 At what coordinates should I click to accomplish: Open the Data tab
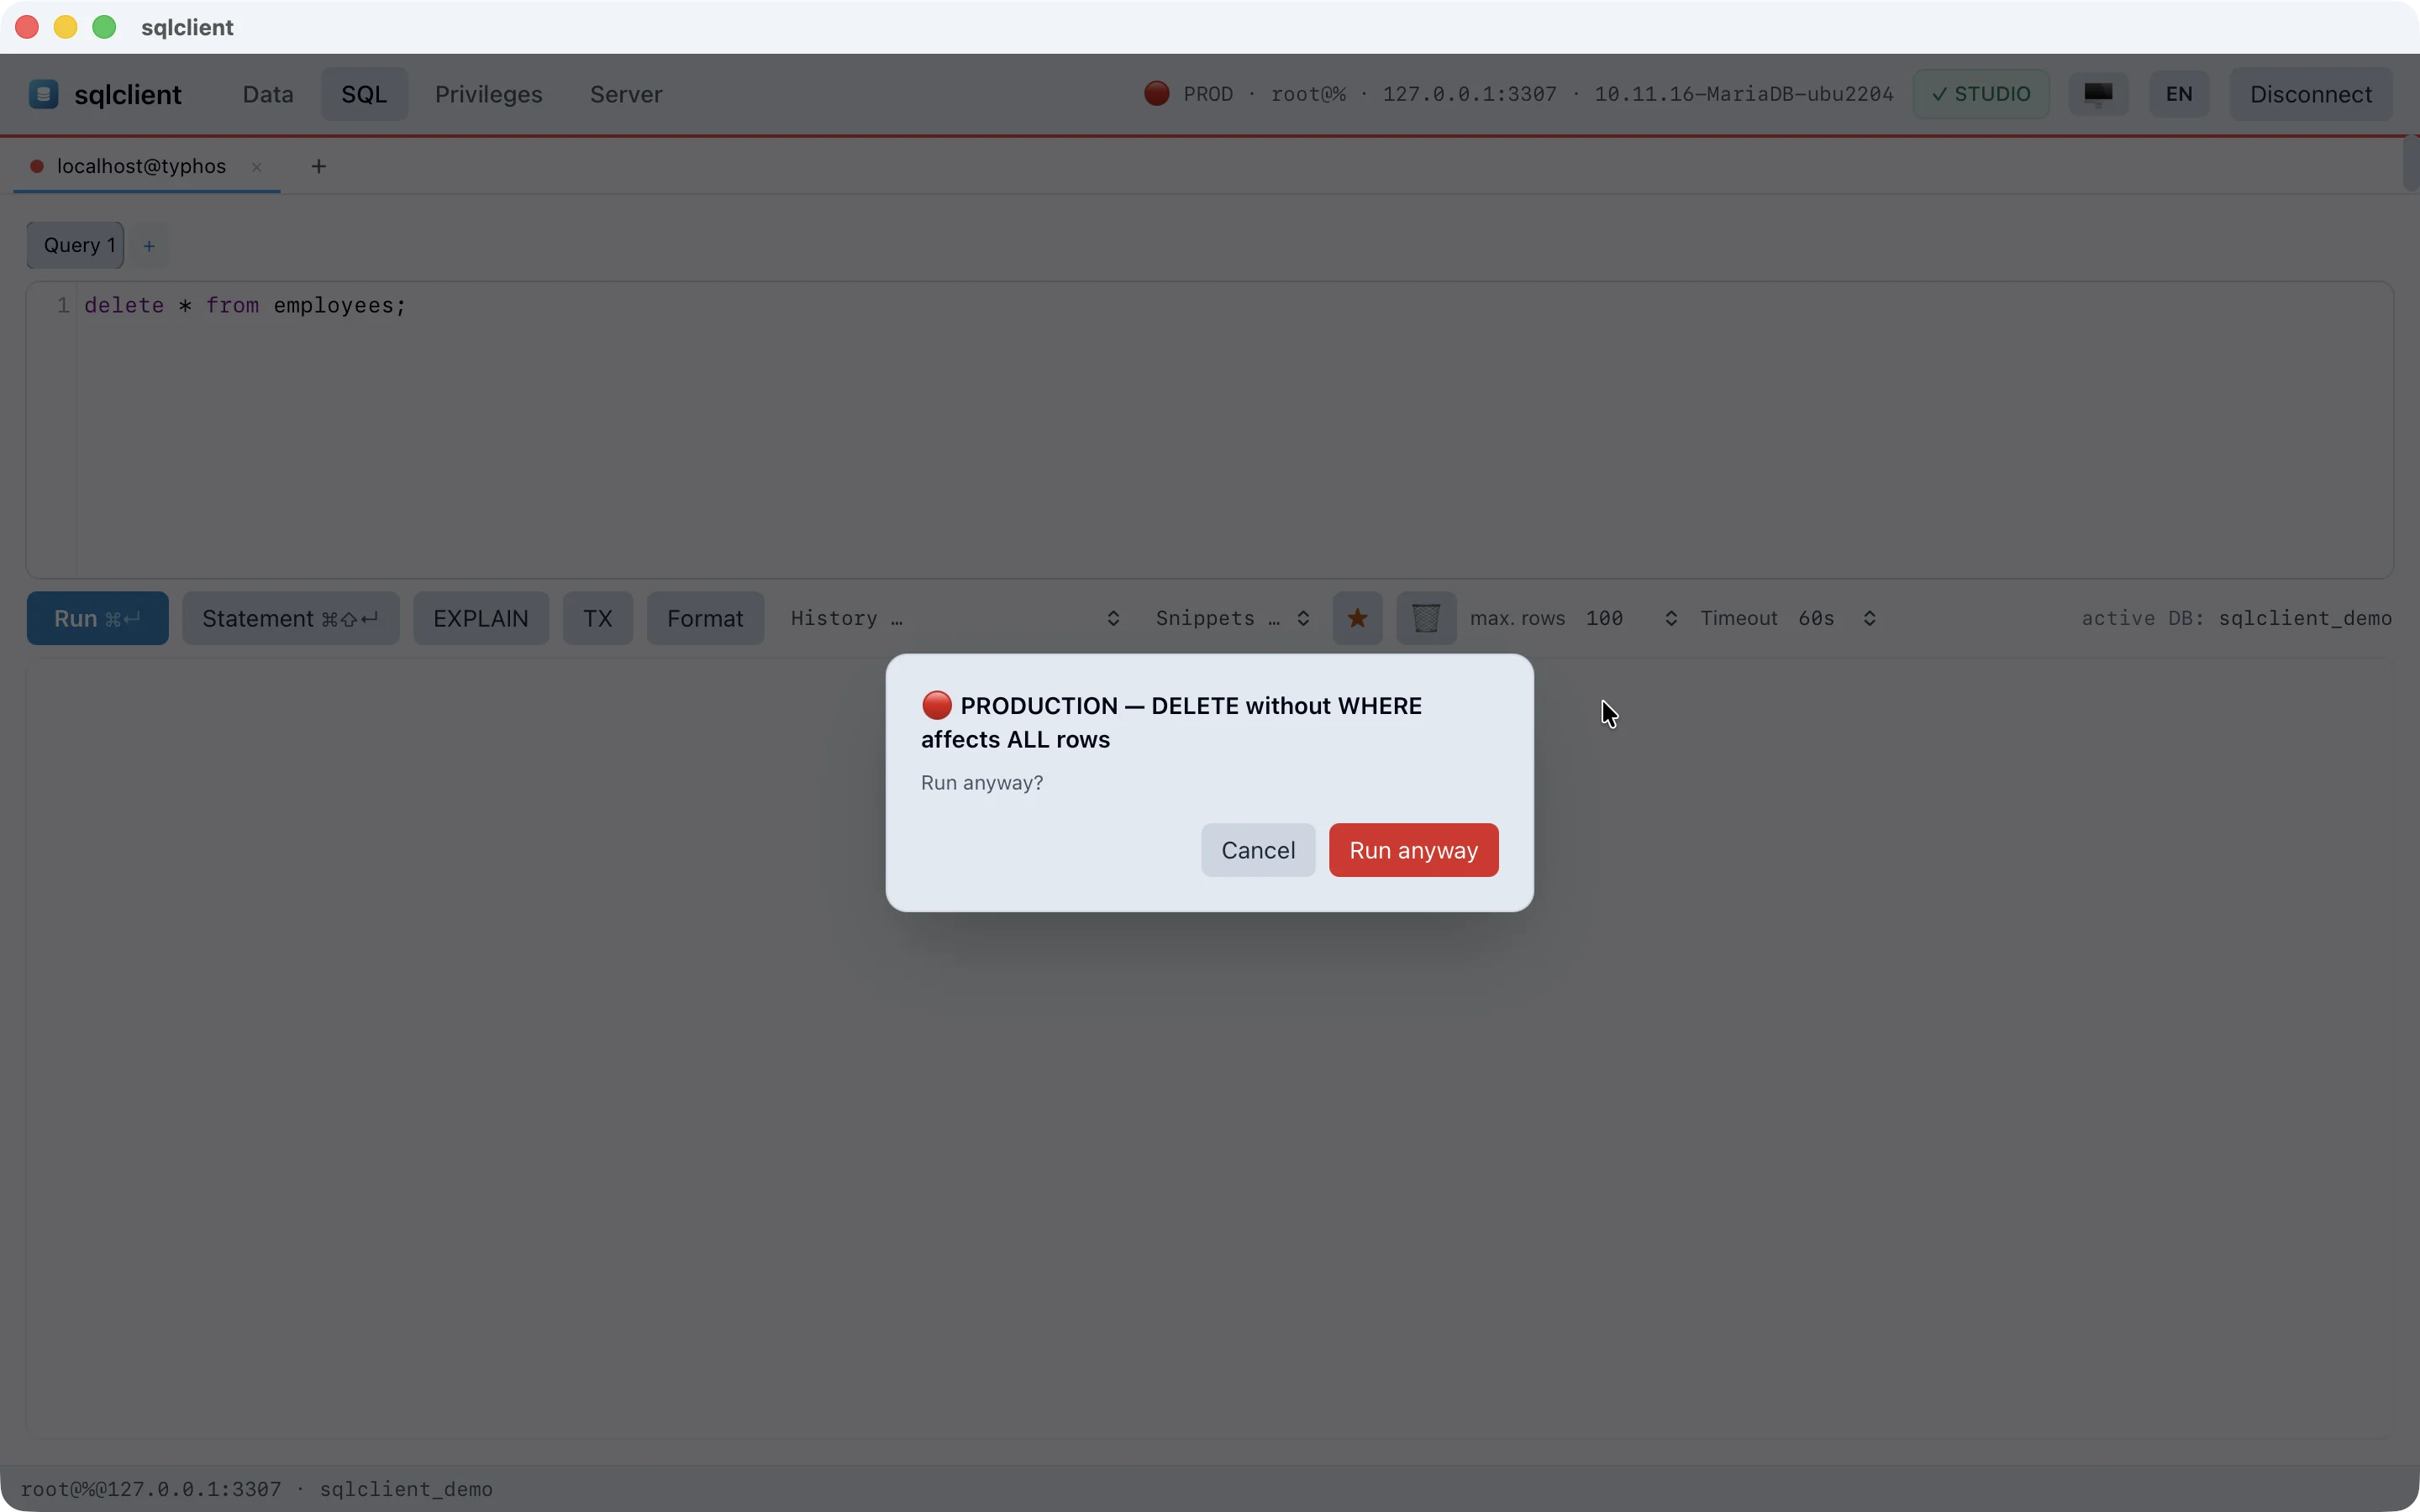coord(268,94)
